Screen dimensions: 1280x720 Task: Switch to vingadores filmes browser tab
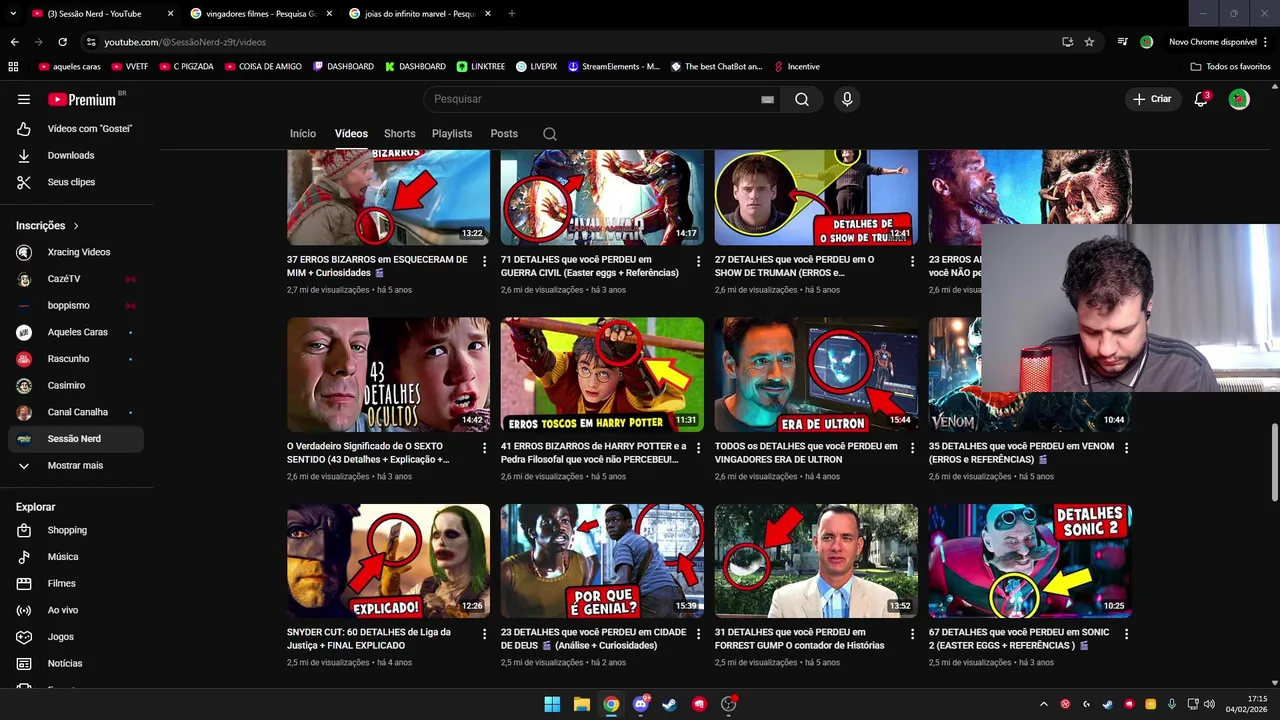click(262, 14)
